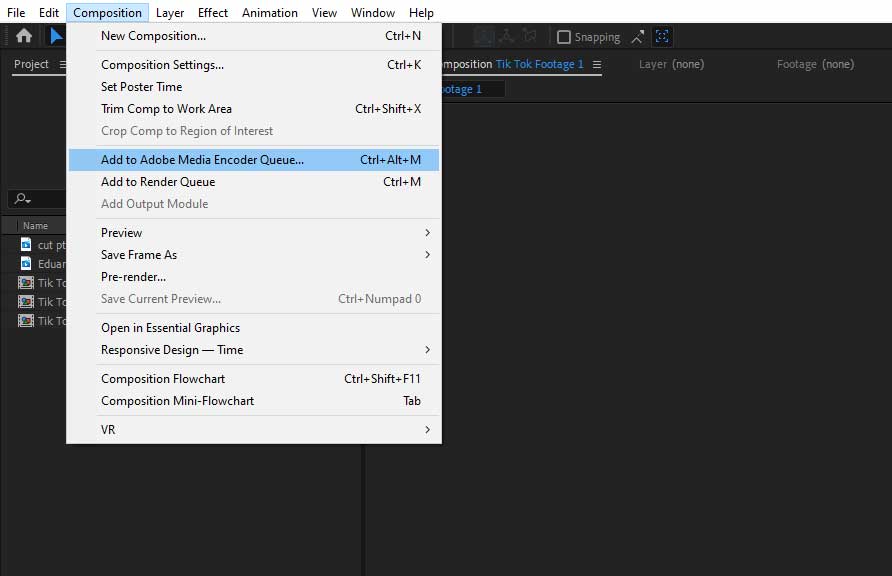Image resolution: width=892 pixels, height=576 pixels.
Task: Click the footage icon beside Eduar item
Action: (x=26, y=263)
